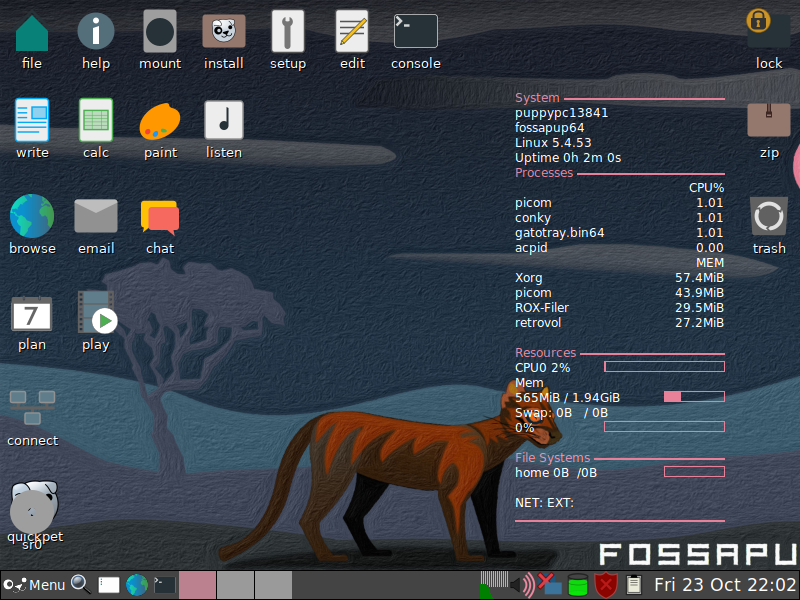
Task: Open the network disconnected tray icon
Action: (549, 585)
